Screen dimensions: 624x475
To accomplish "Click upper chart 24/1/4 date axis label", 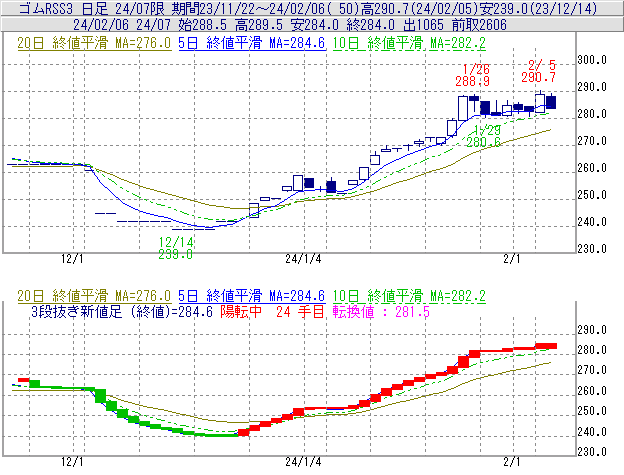I will click(x=303, y=259).
